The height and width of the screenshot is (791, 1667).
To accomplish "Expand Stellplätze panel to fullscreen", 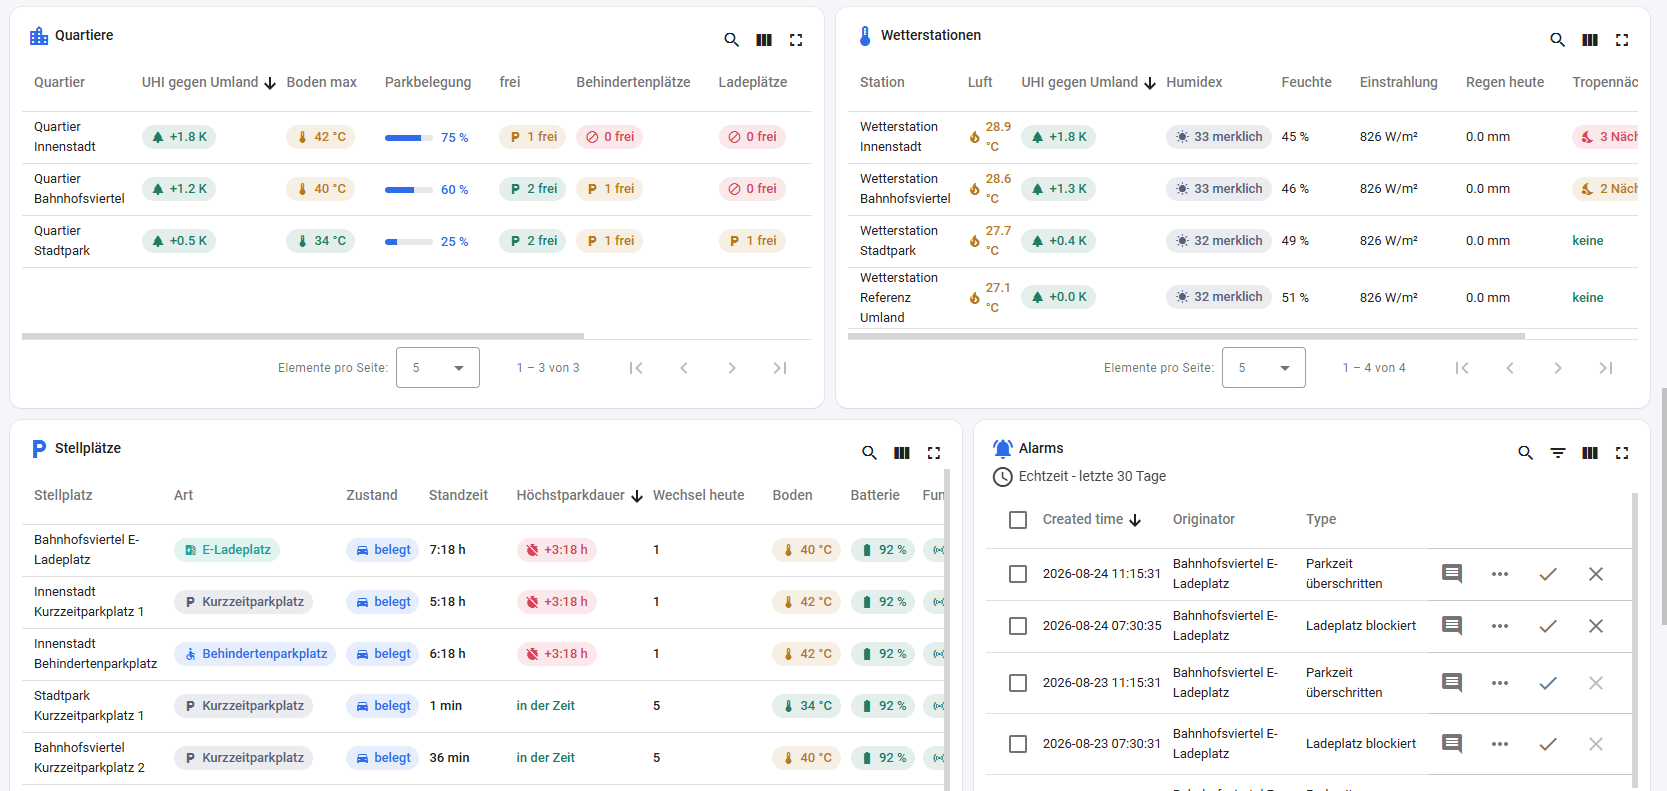I will coord(934,453).
